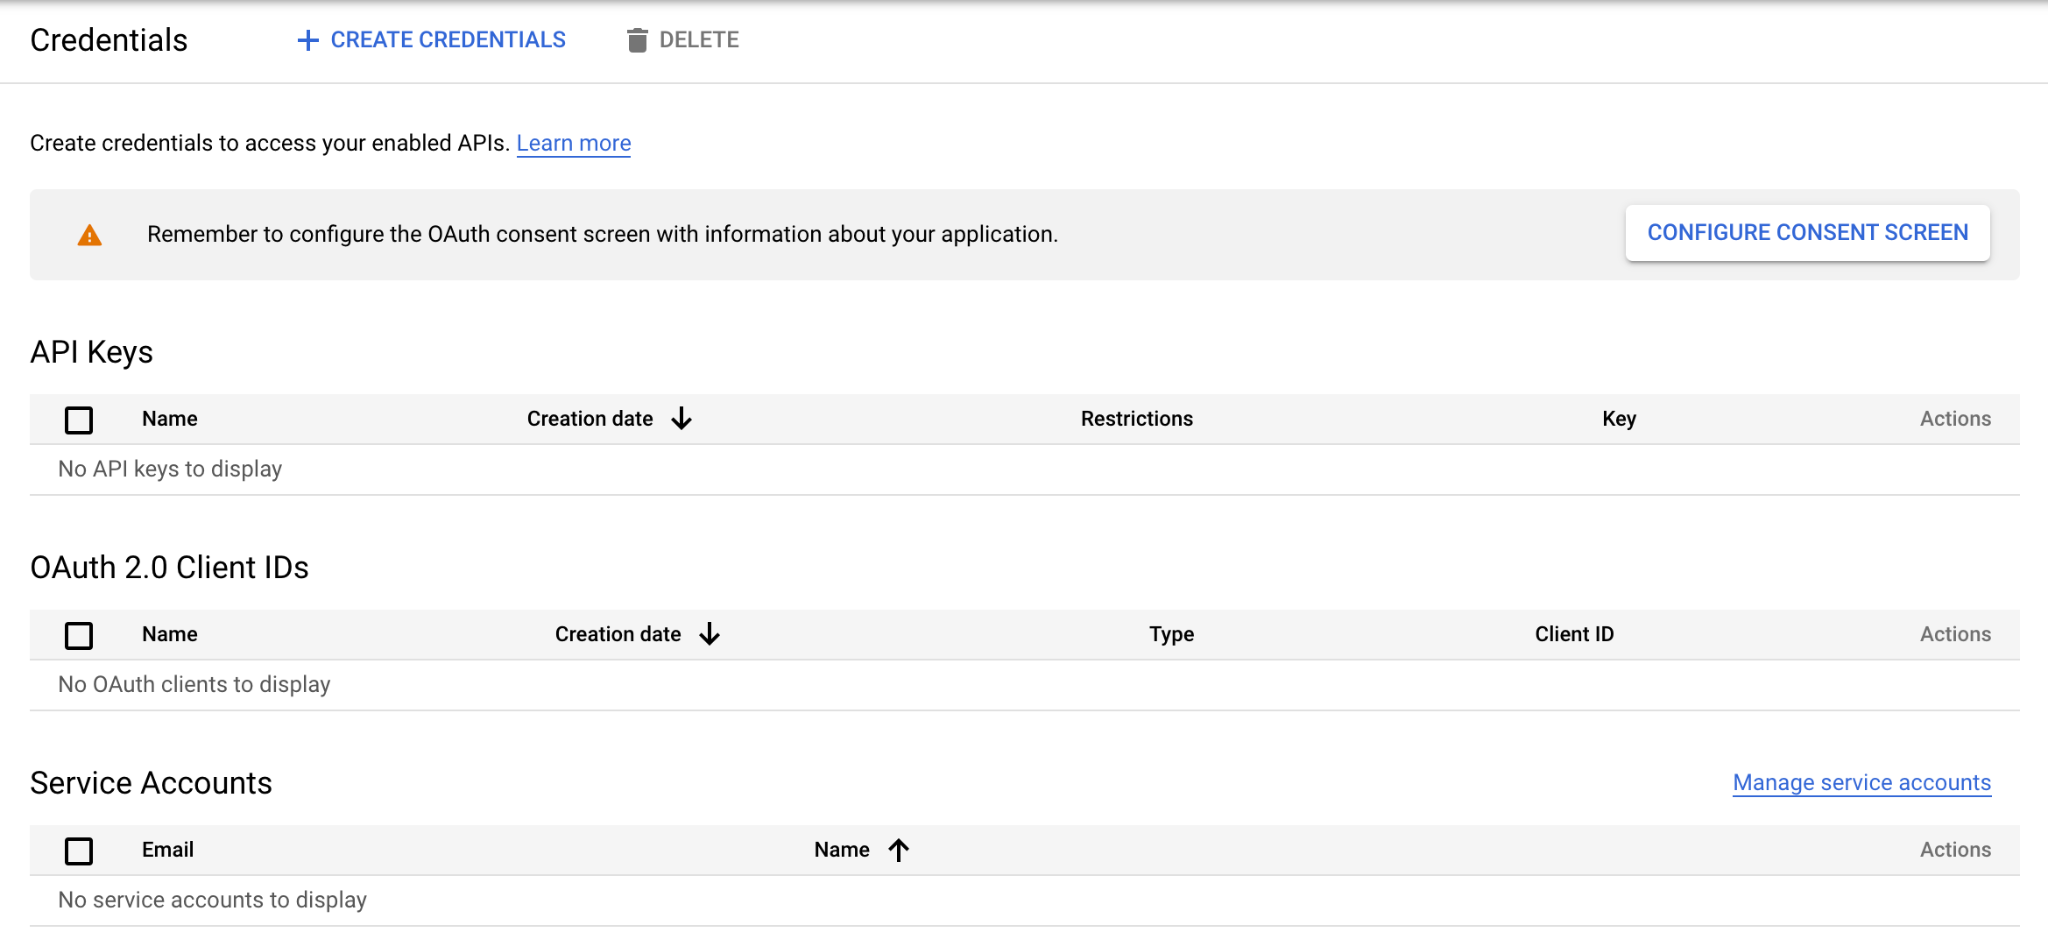Click the Client ID column header
Image resolution: width=2048 pixels, height=950 pixels.
pos(1574,634)
